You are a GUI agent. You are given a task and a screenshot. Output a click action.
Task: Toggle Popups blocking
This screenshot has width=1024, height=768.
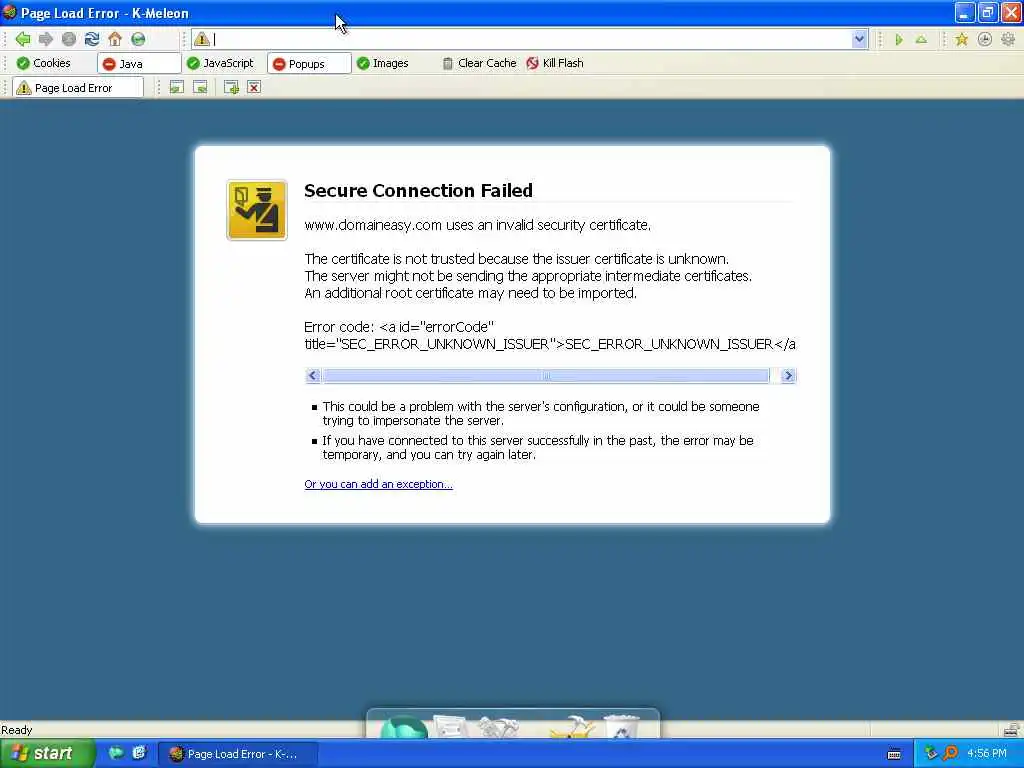[309, 63]
